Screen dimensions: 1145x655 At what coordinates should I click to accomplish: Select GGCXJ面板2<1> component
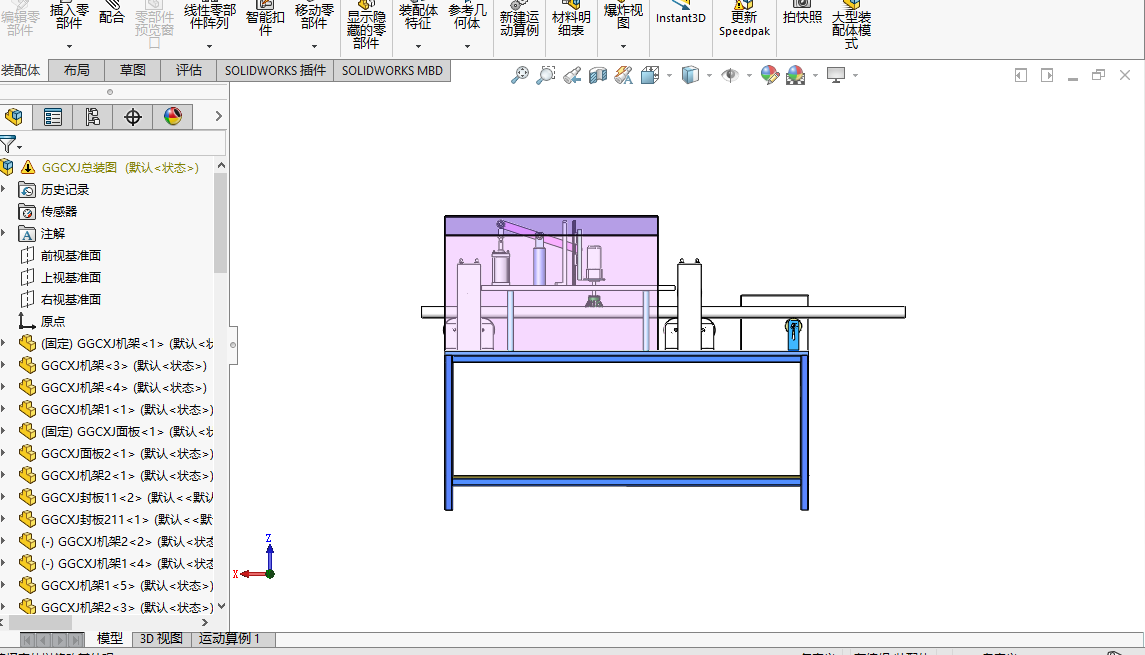(127, 453)
